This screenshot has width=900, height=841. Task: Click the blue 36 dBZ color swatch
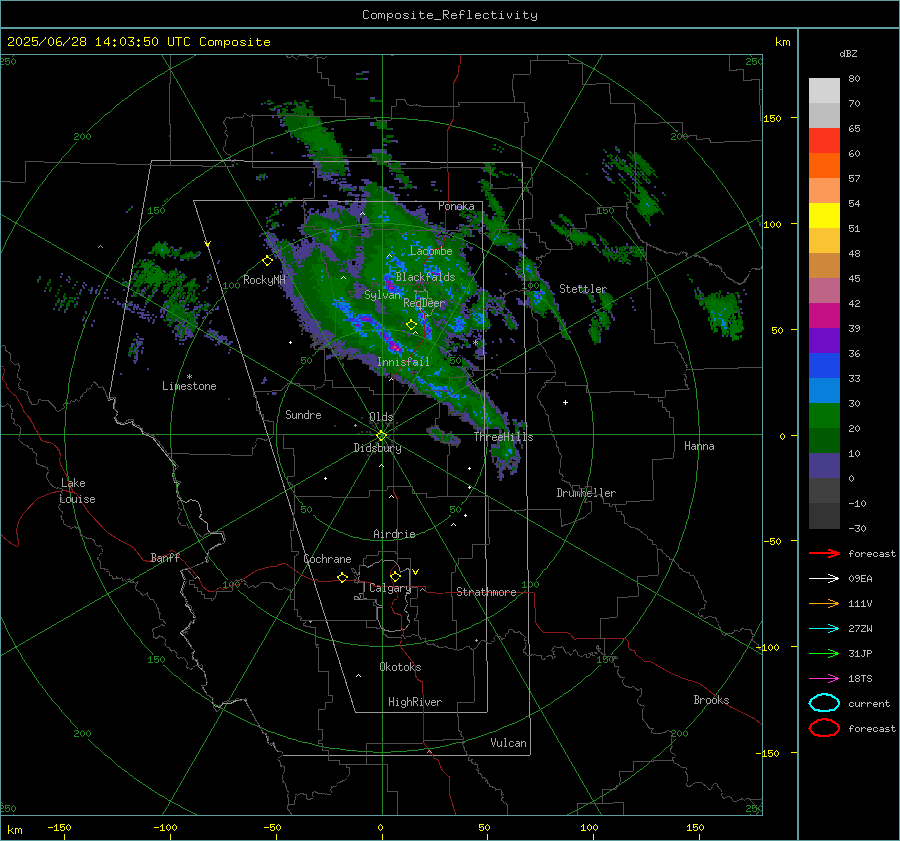(x=824, y=365)
